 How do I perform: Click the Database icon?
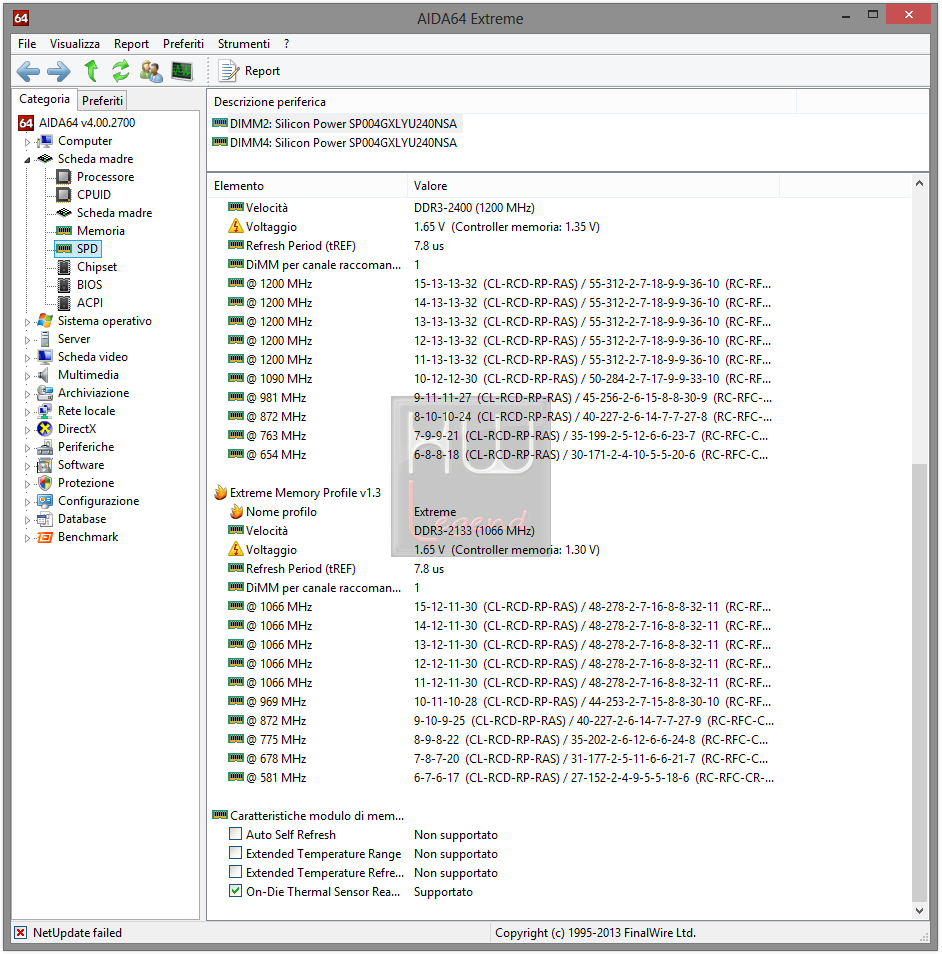[x=44, y=519]
